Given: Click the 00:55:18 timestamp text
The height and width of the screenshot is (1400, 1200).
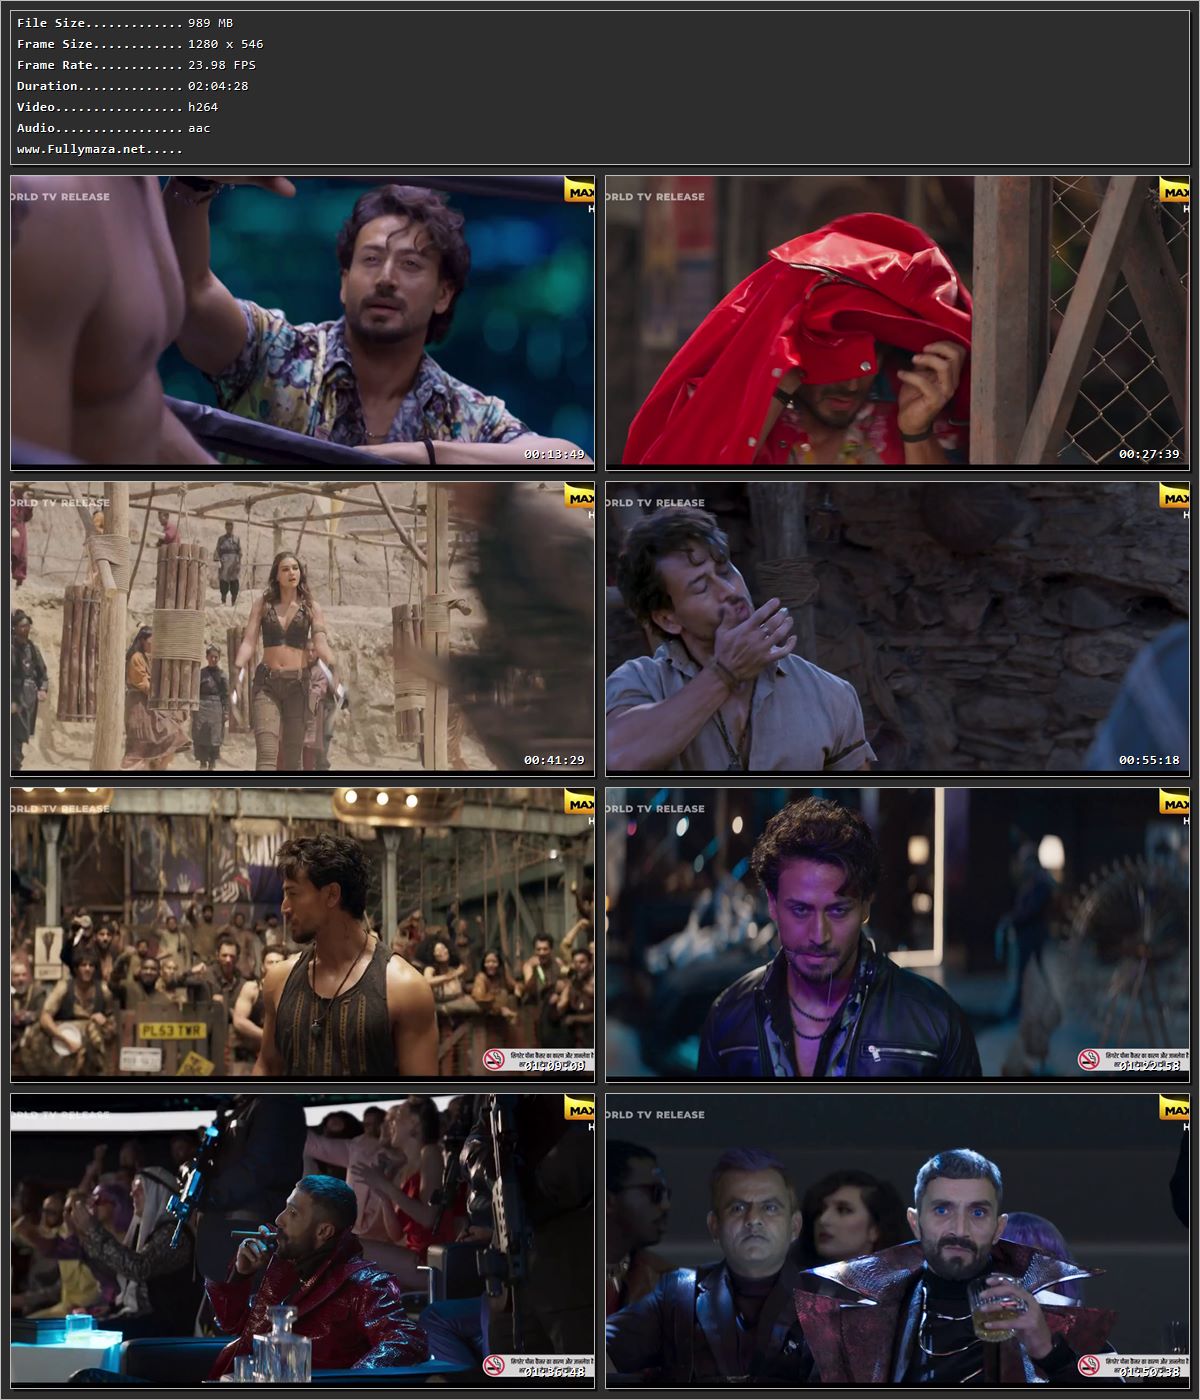Looking at the screenshot, I should click(1149, 760).
